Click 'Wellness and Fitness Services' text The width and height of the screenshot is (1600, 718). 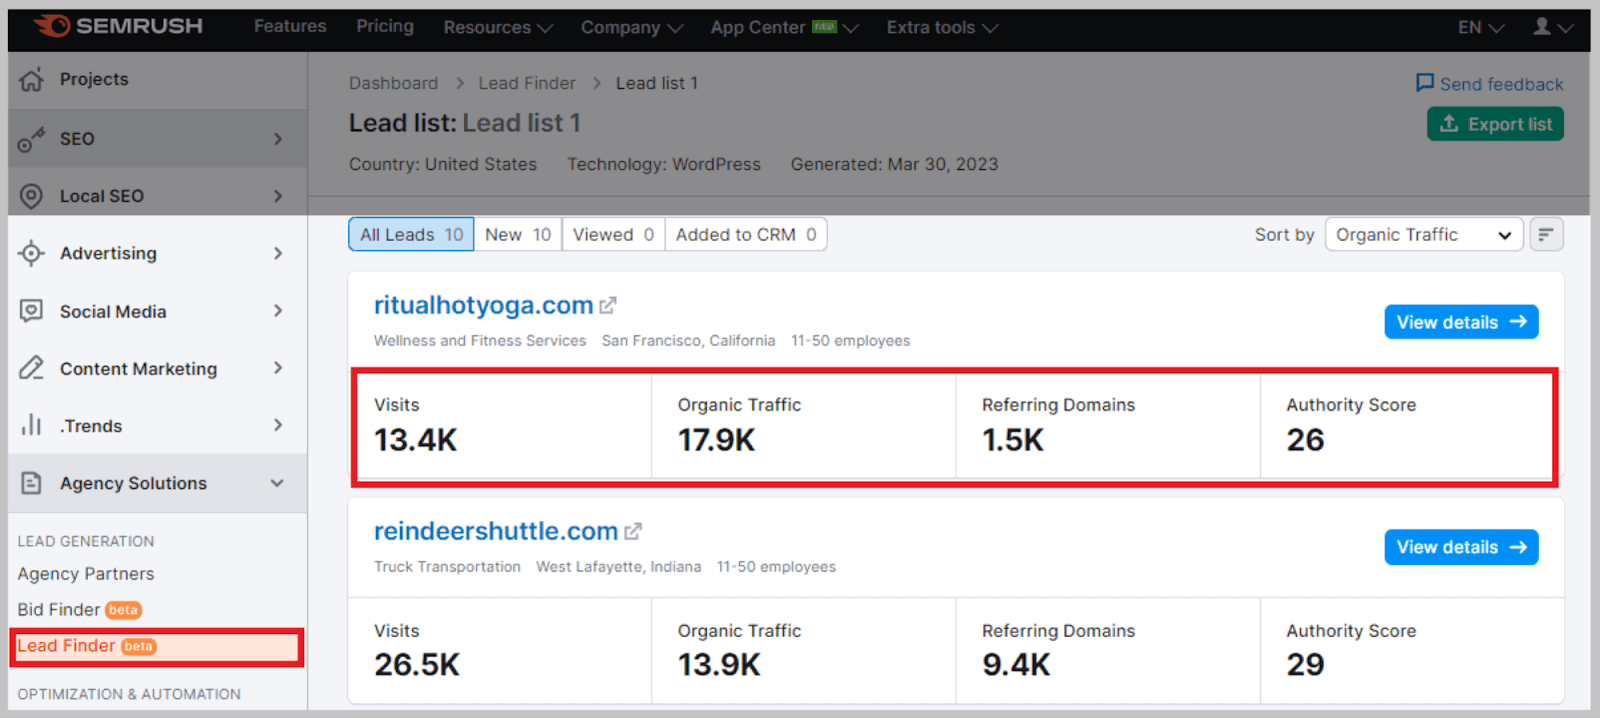click(x=480, y=341)
